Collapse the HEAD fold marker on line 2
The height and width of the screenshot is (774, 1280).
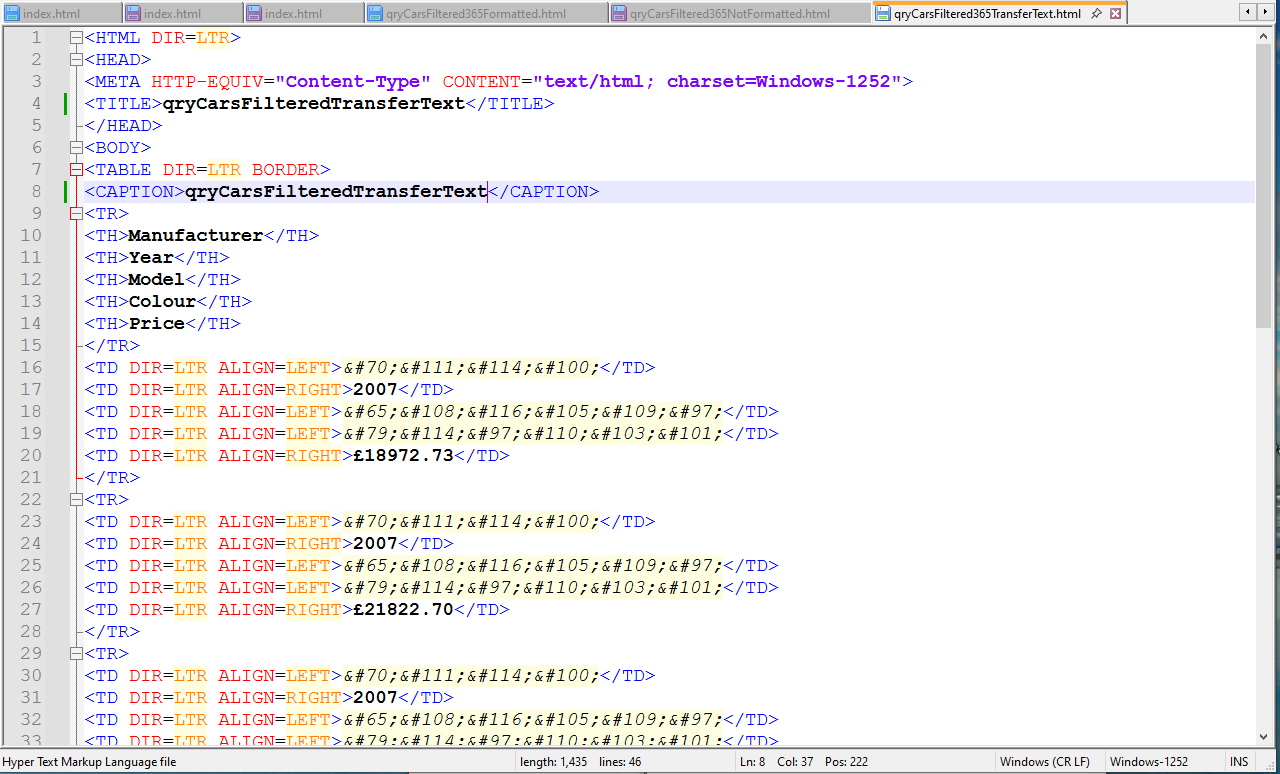[76, 60]
